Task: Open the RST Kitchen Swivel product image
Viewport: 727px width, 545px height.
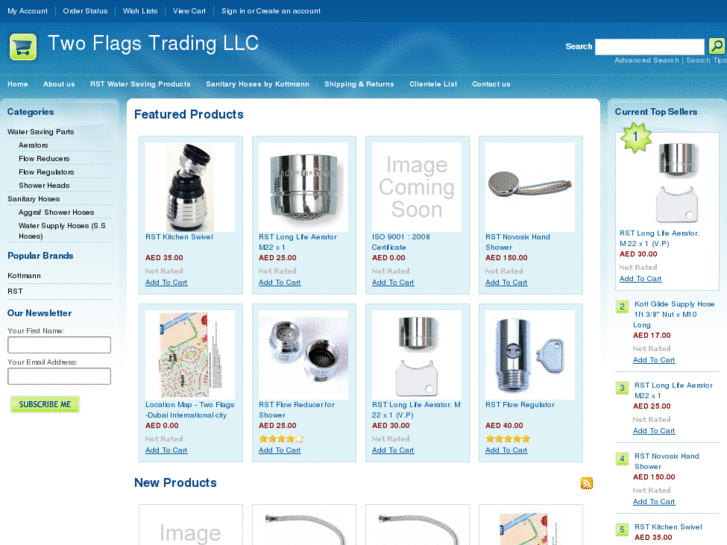Action: 190,187
